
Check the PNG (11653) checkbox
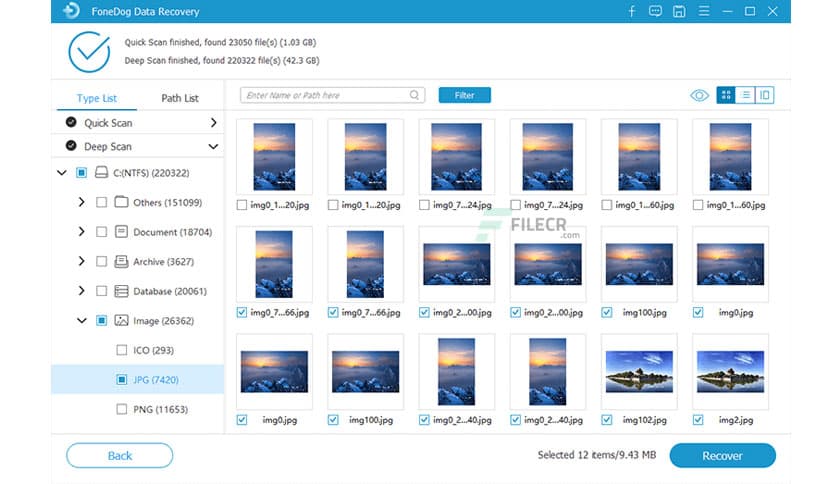pyautogui.click(x=122, y=409)
